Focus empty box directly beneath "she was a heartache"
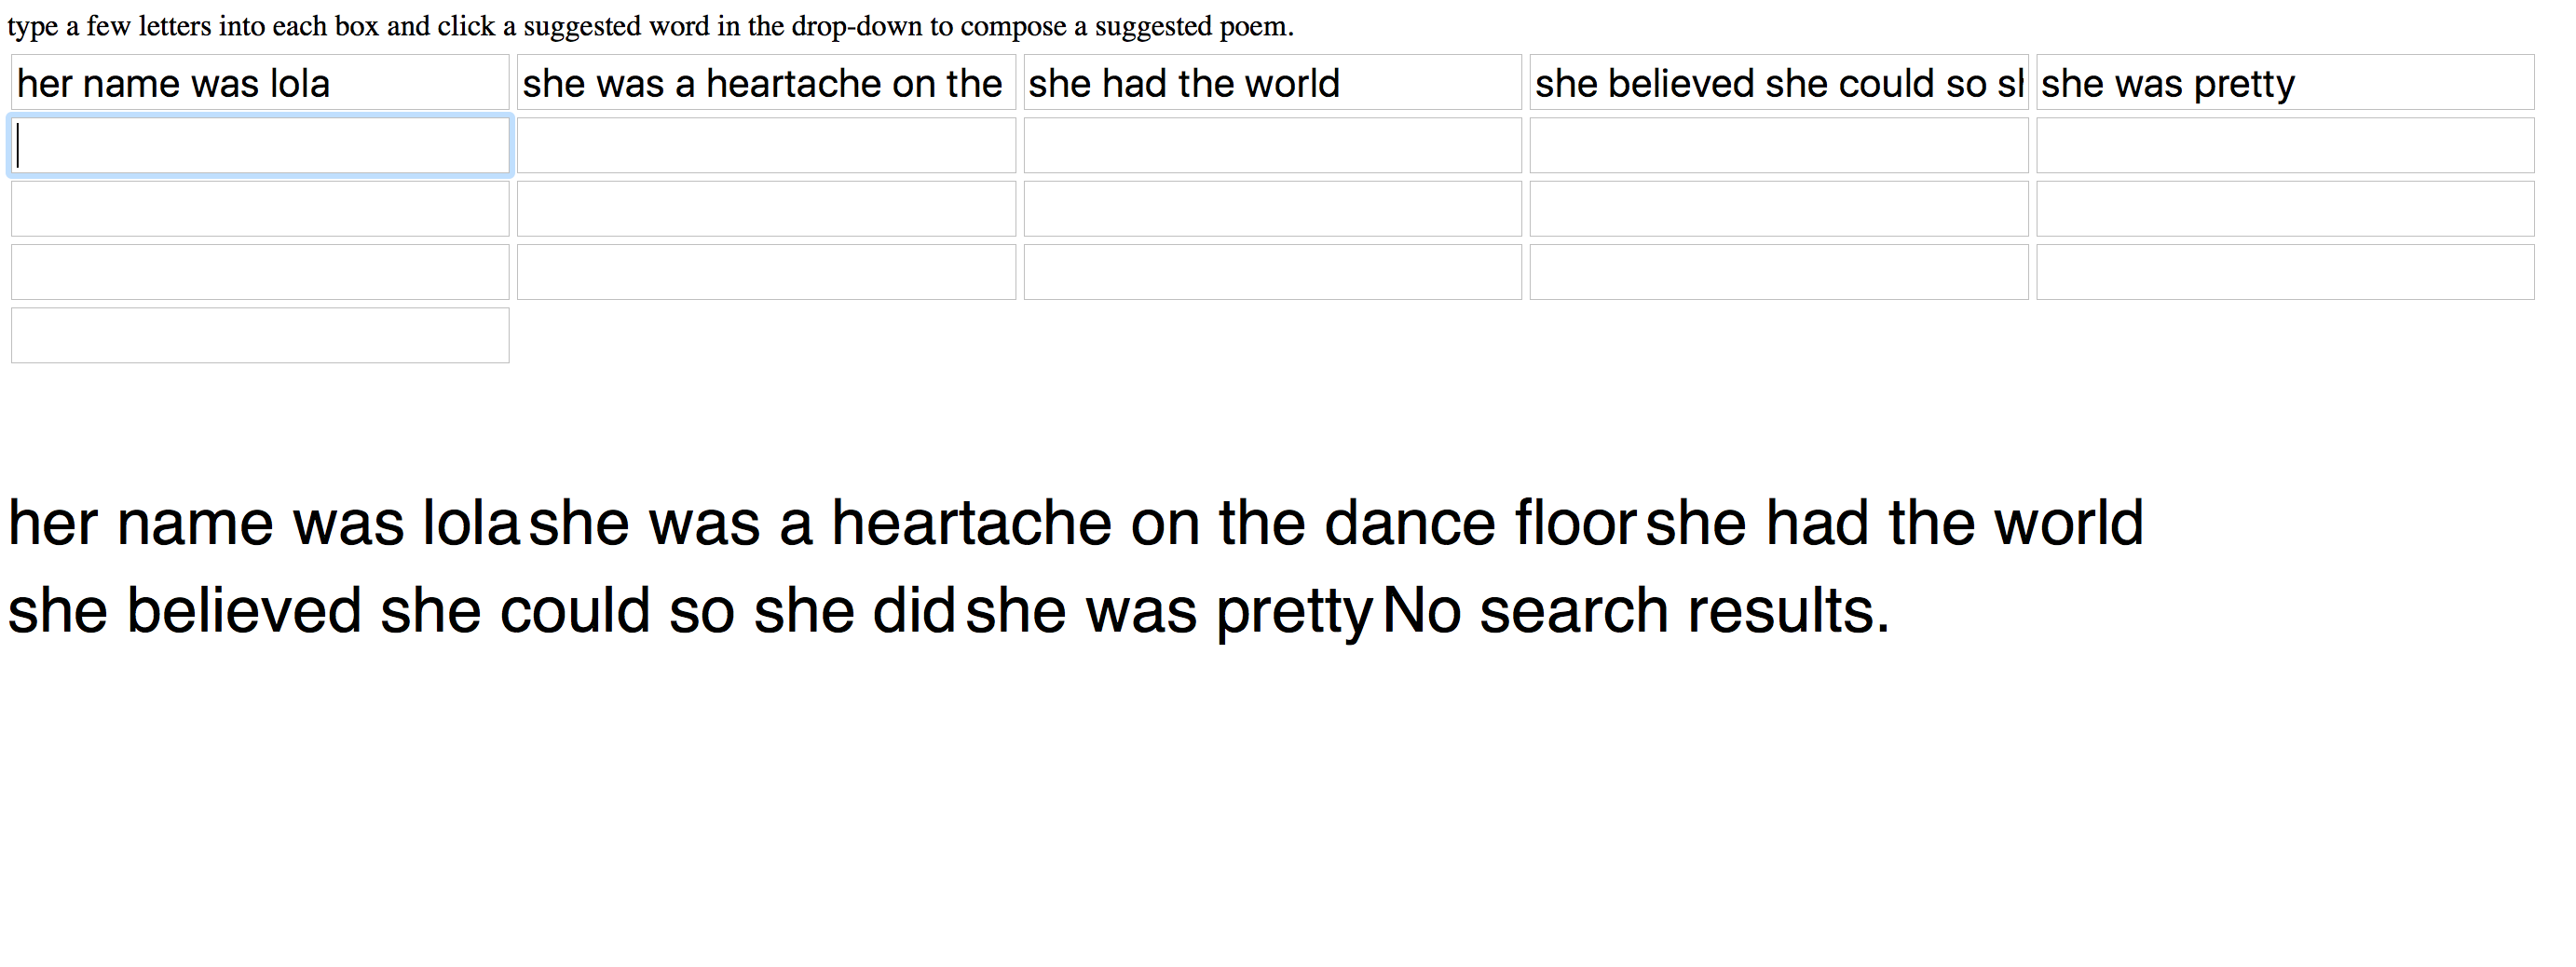The image size is (2576, 967). [x=766, y=145]
